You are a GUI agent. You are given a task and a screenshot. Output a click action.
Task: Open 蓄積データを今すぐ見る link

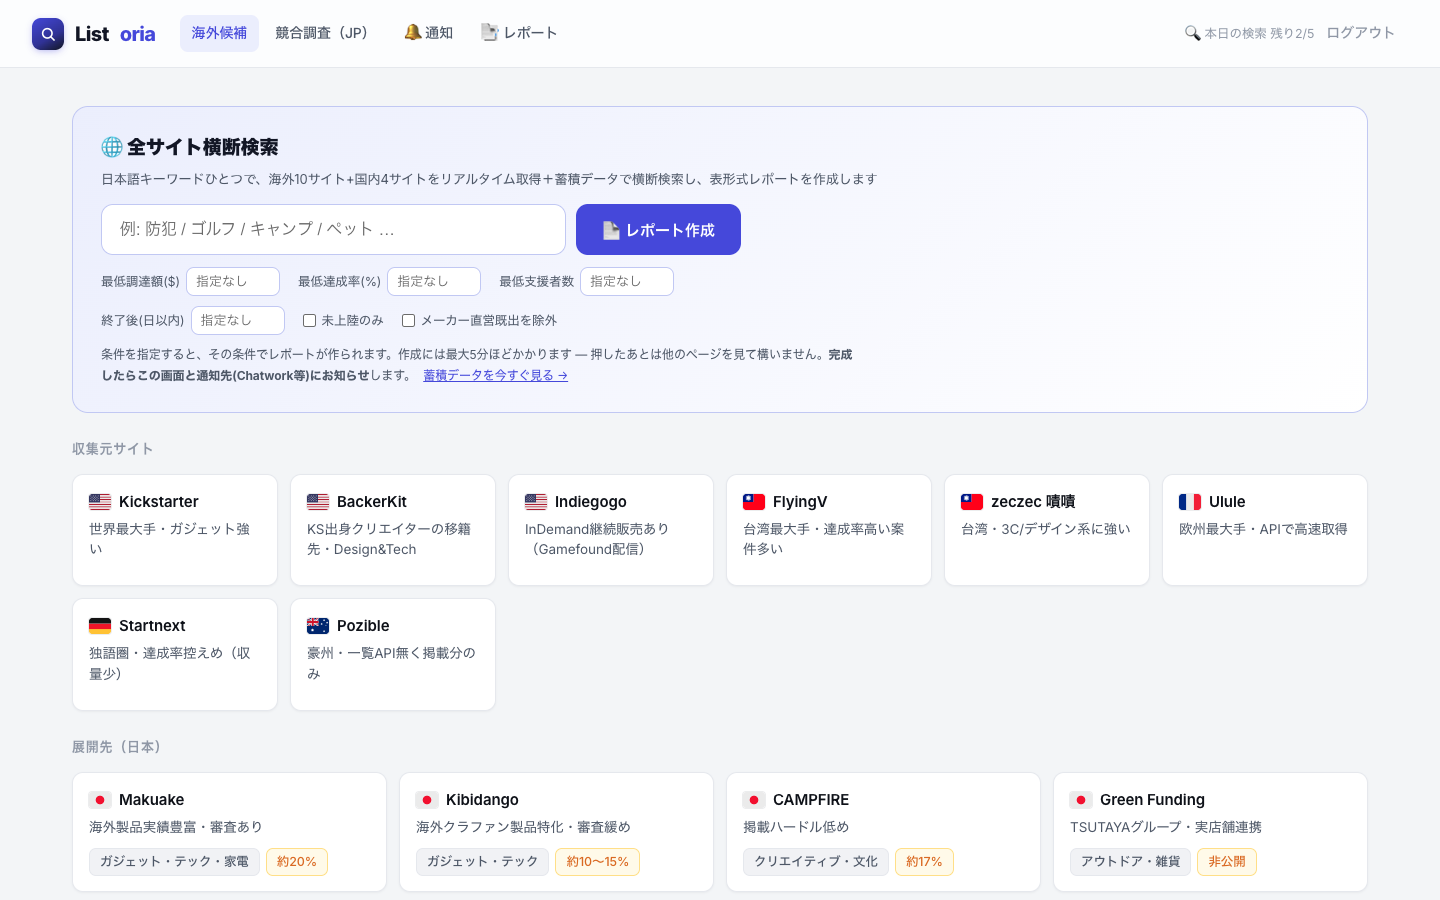pyautogui.click(x=495, y=376)
